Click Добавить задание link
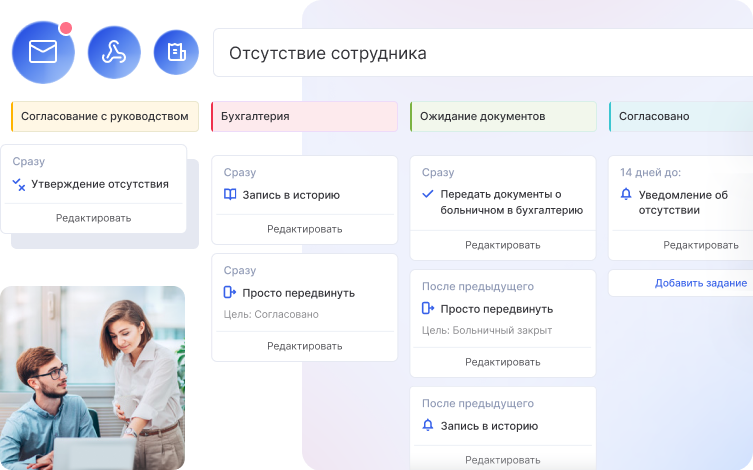753x470 pixels. coord(700,283)
